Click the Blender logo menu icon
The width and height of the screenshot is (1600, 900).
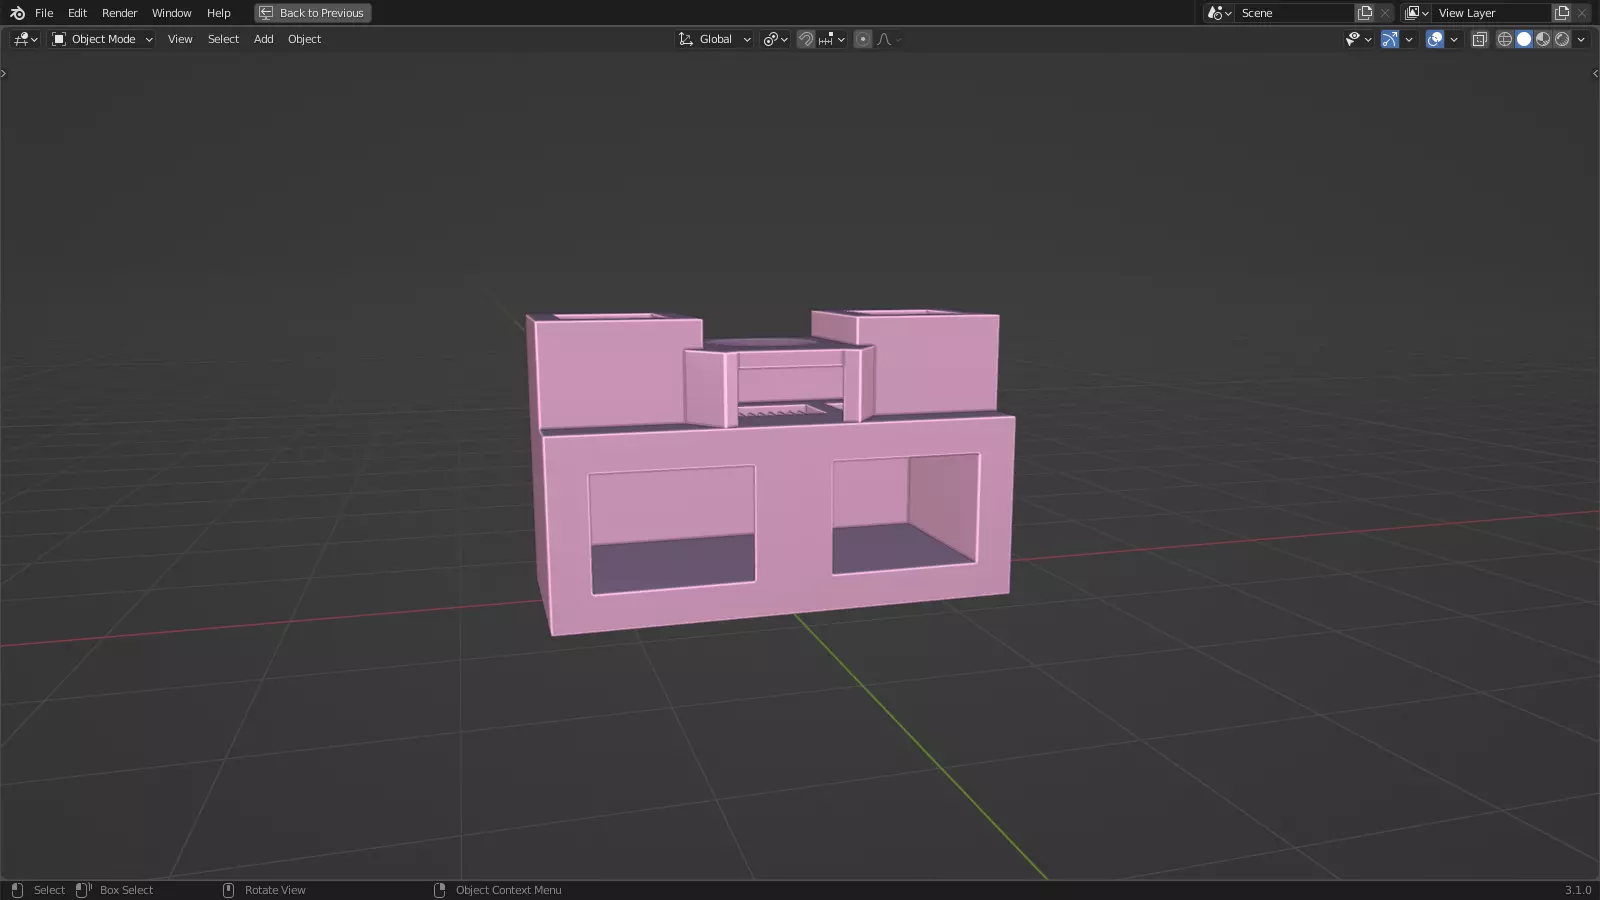pyautogui.click(x=17, y=13)
